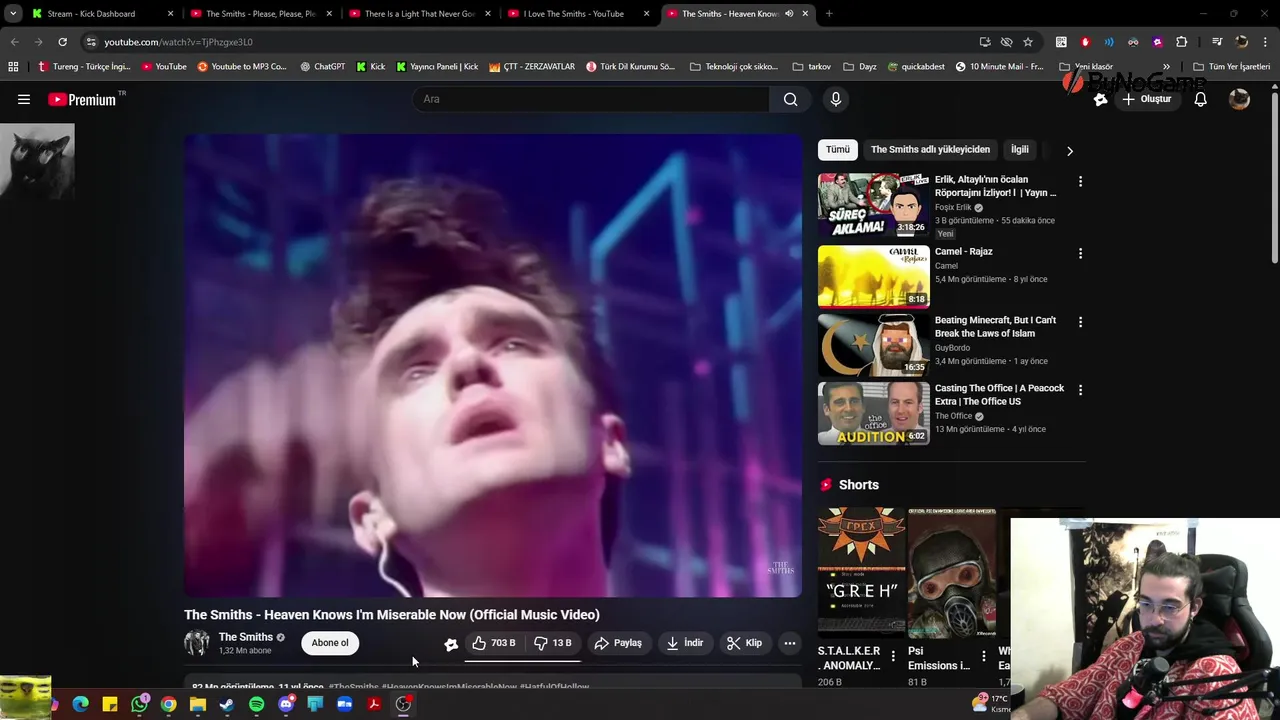Screen dimensions: 1280x720
Task: Start voice search with the microphone
Action: [x=836, y=99]
